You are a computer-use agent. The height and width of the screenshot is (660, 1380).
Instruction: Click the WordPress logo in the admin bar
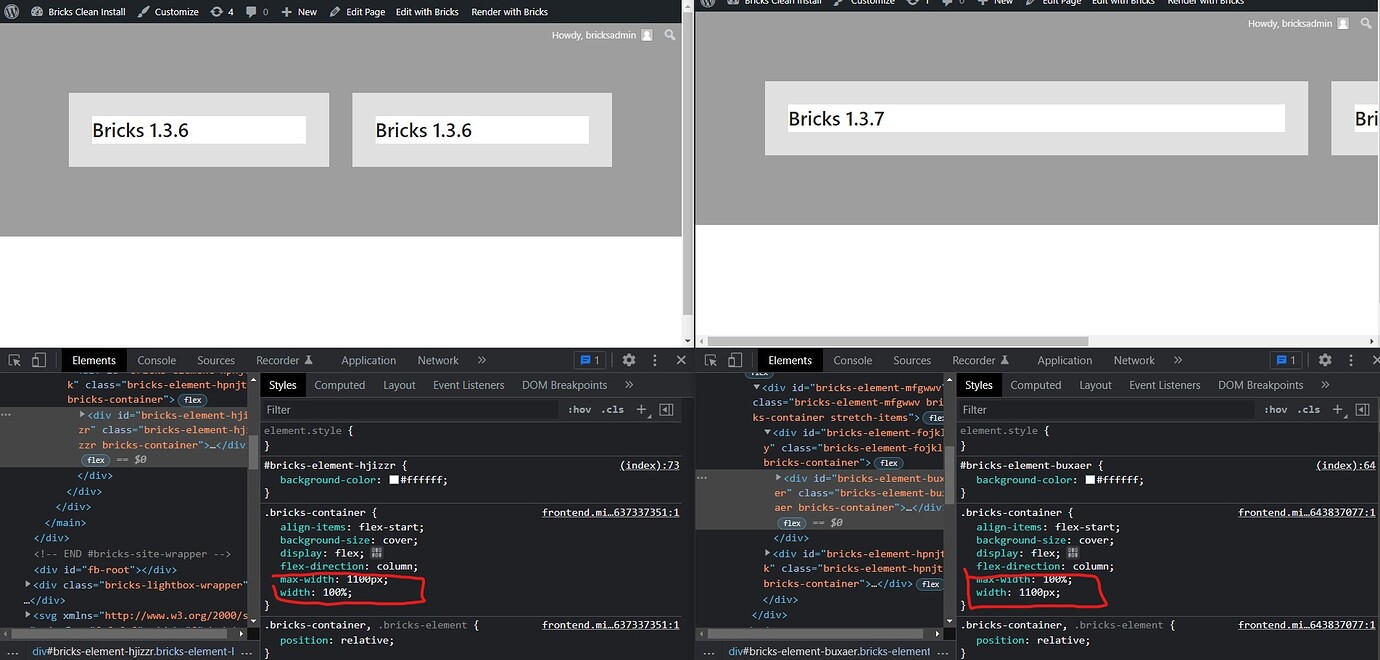click(x=10, y=11)
